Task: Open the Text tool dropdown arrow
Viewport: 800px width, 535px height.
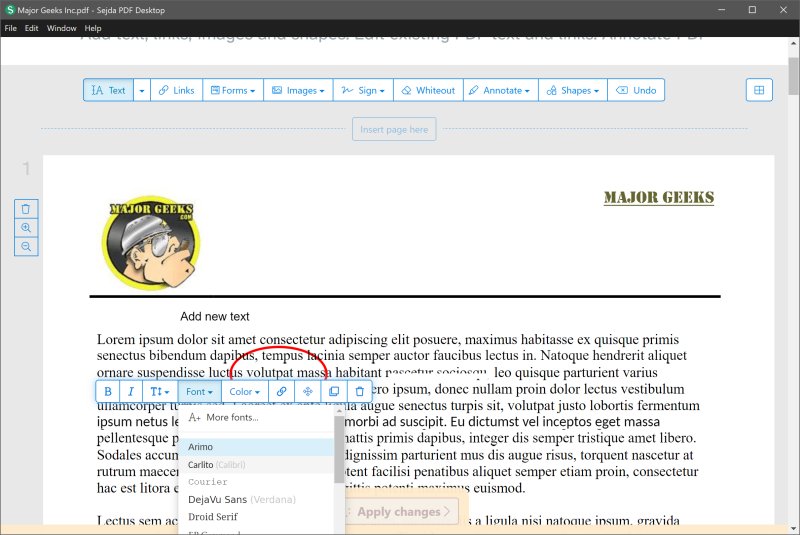Action: [142, 90]
